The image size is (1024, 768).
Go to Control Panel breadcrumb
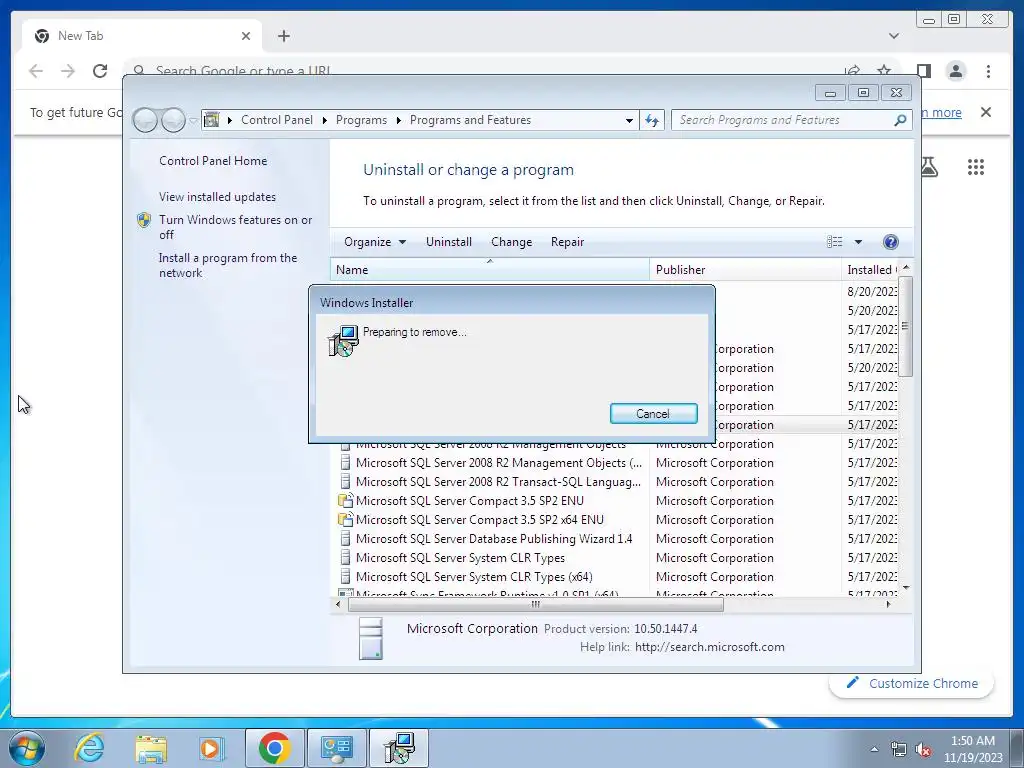277,120
